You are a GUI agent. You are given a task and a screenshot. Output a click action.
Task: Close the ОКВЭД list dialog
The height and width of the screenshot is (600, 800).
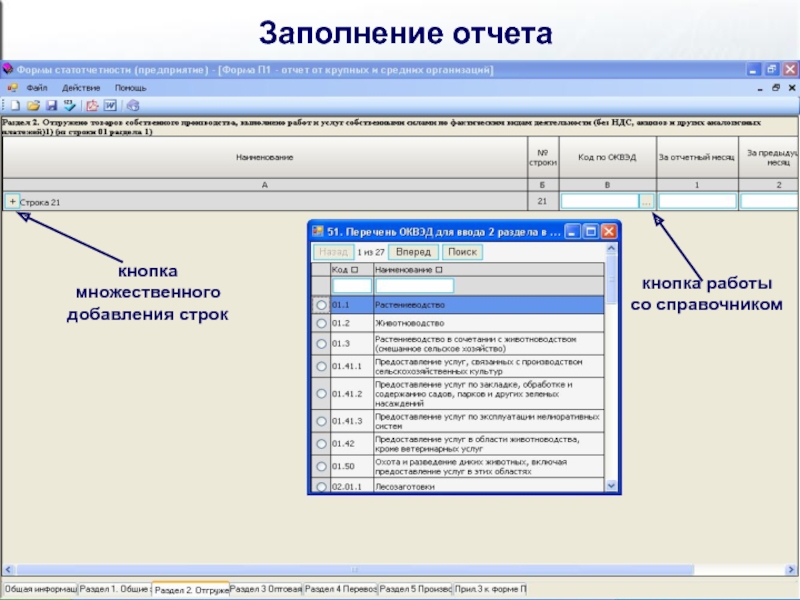click(x=609, y=232)
